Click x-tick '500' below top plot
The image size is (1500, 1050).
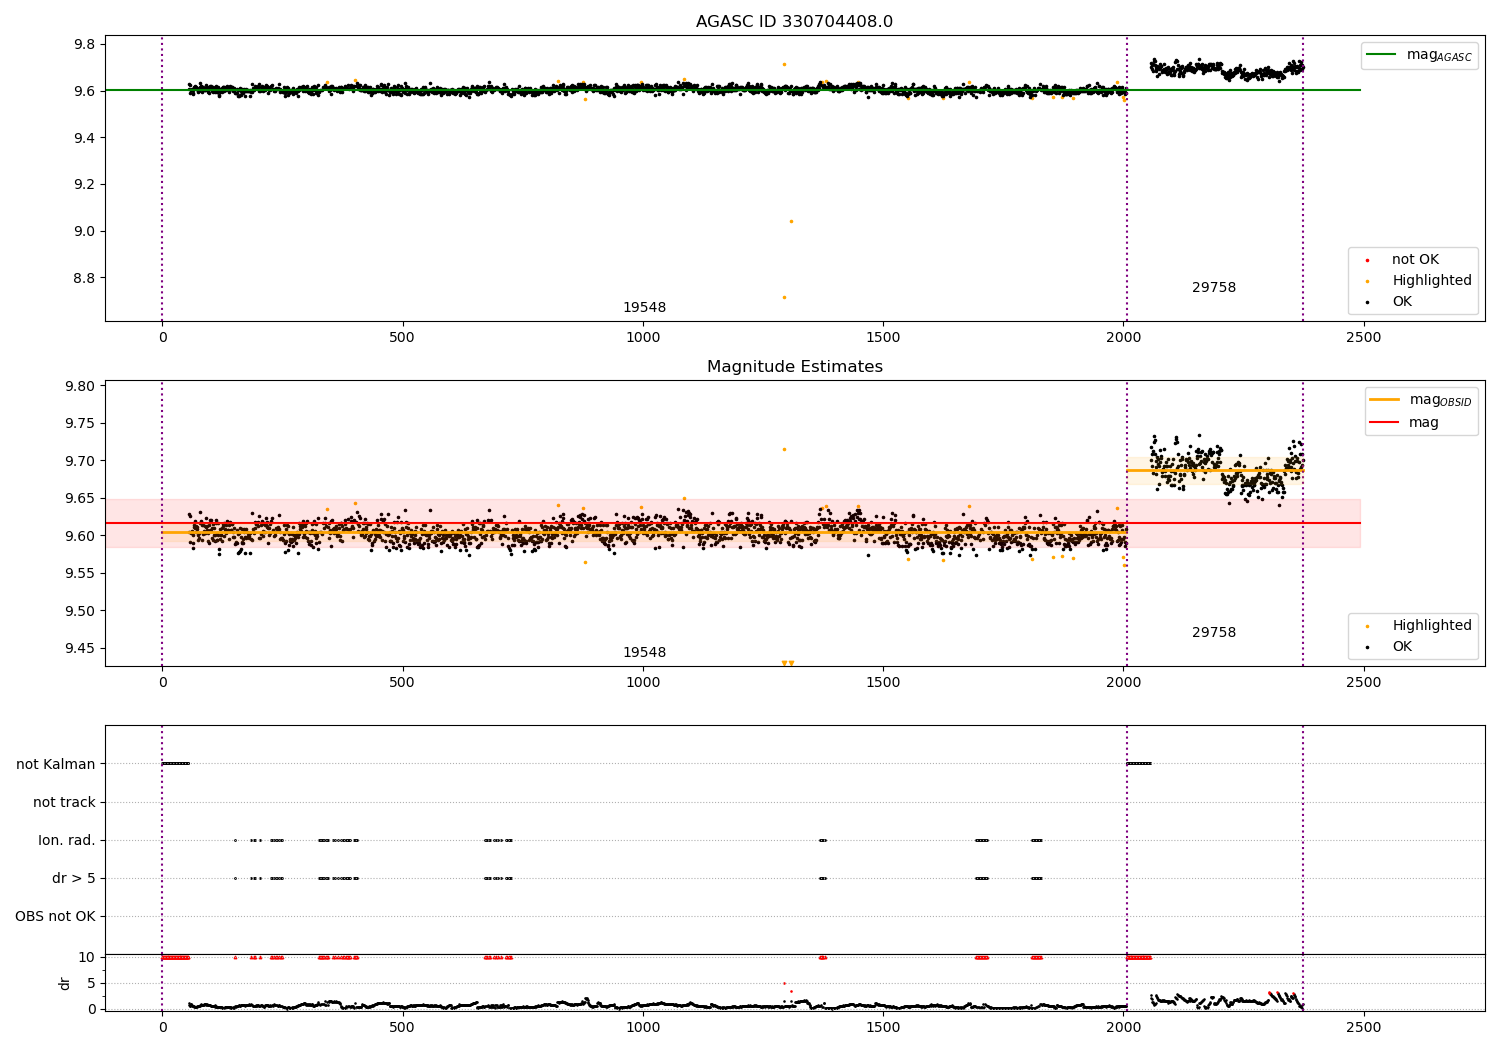point(402,338)
